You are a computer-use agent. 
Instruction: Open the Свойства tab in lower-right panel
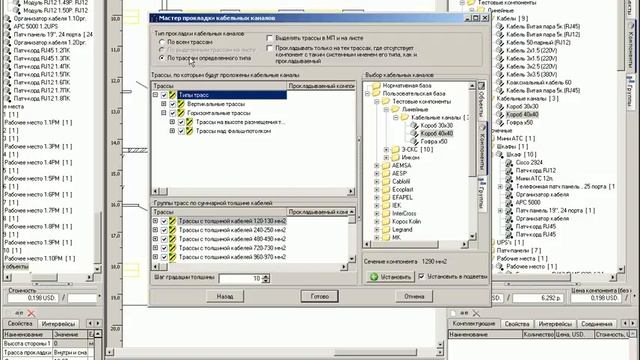coord(517,324)
